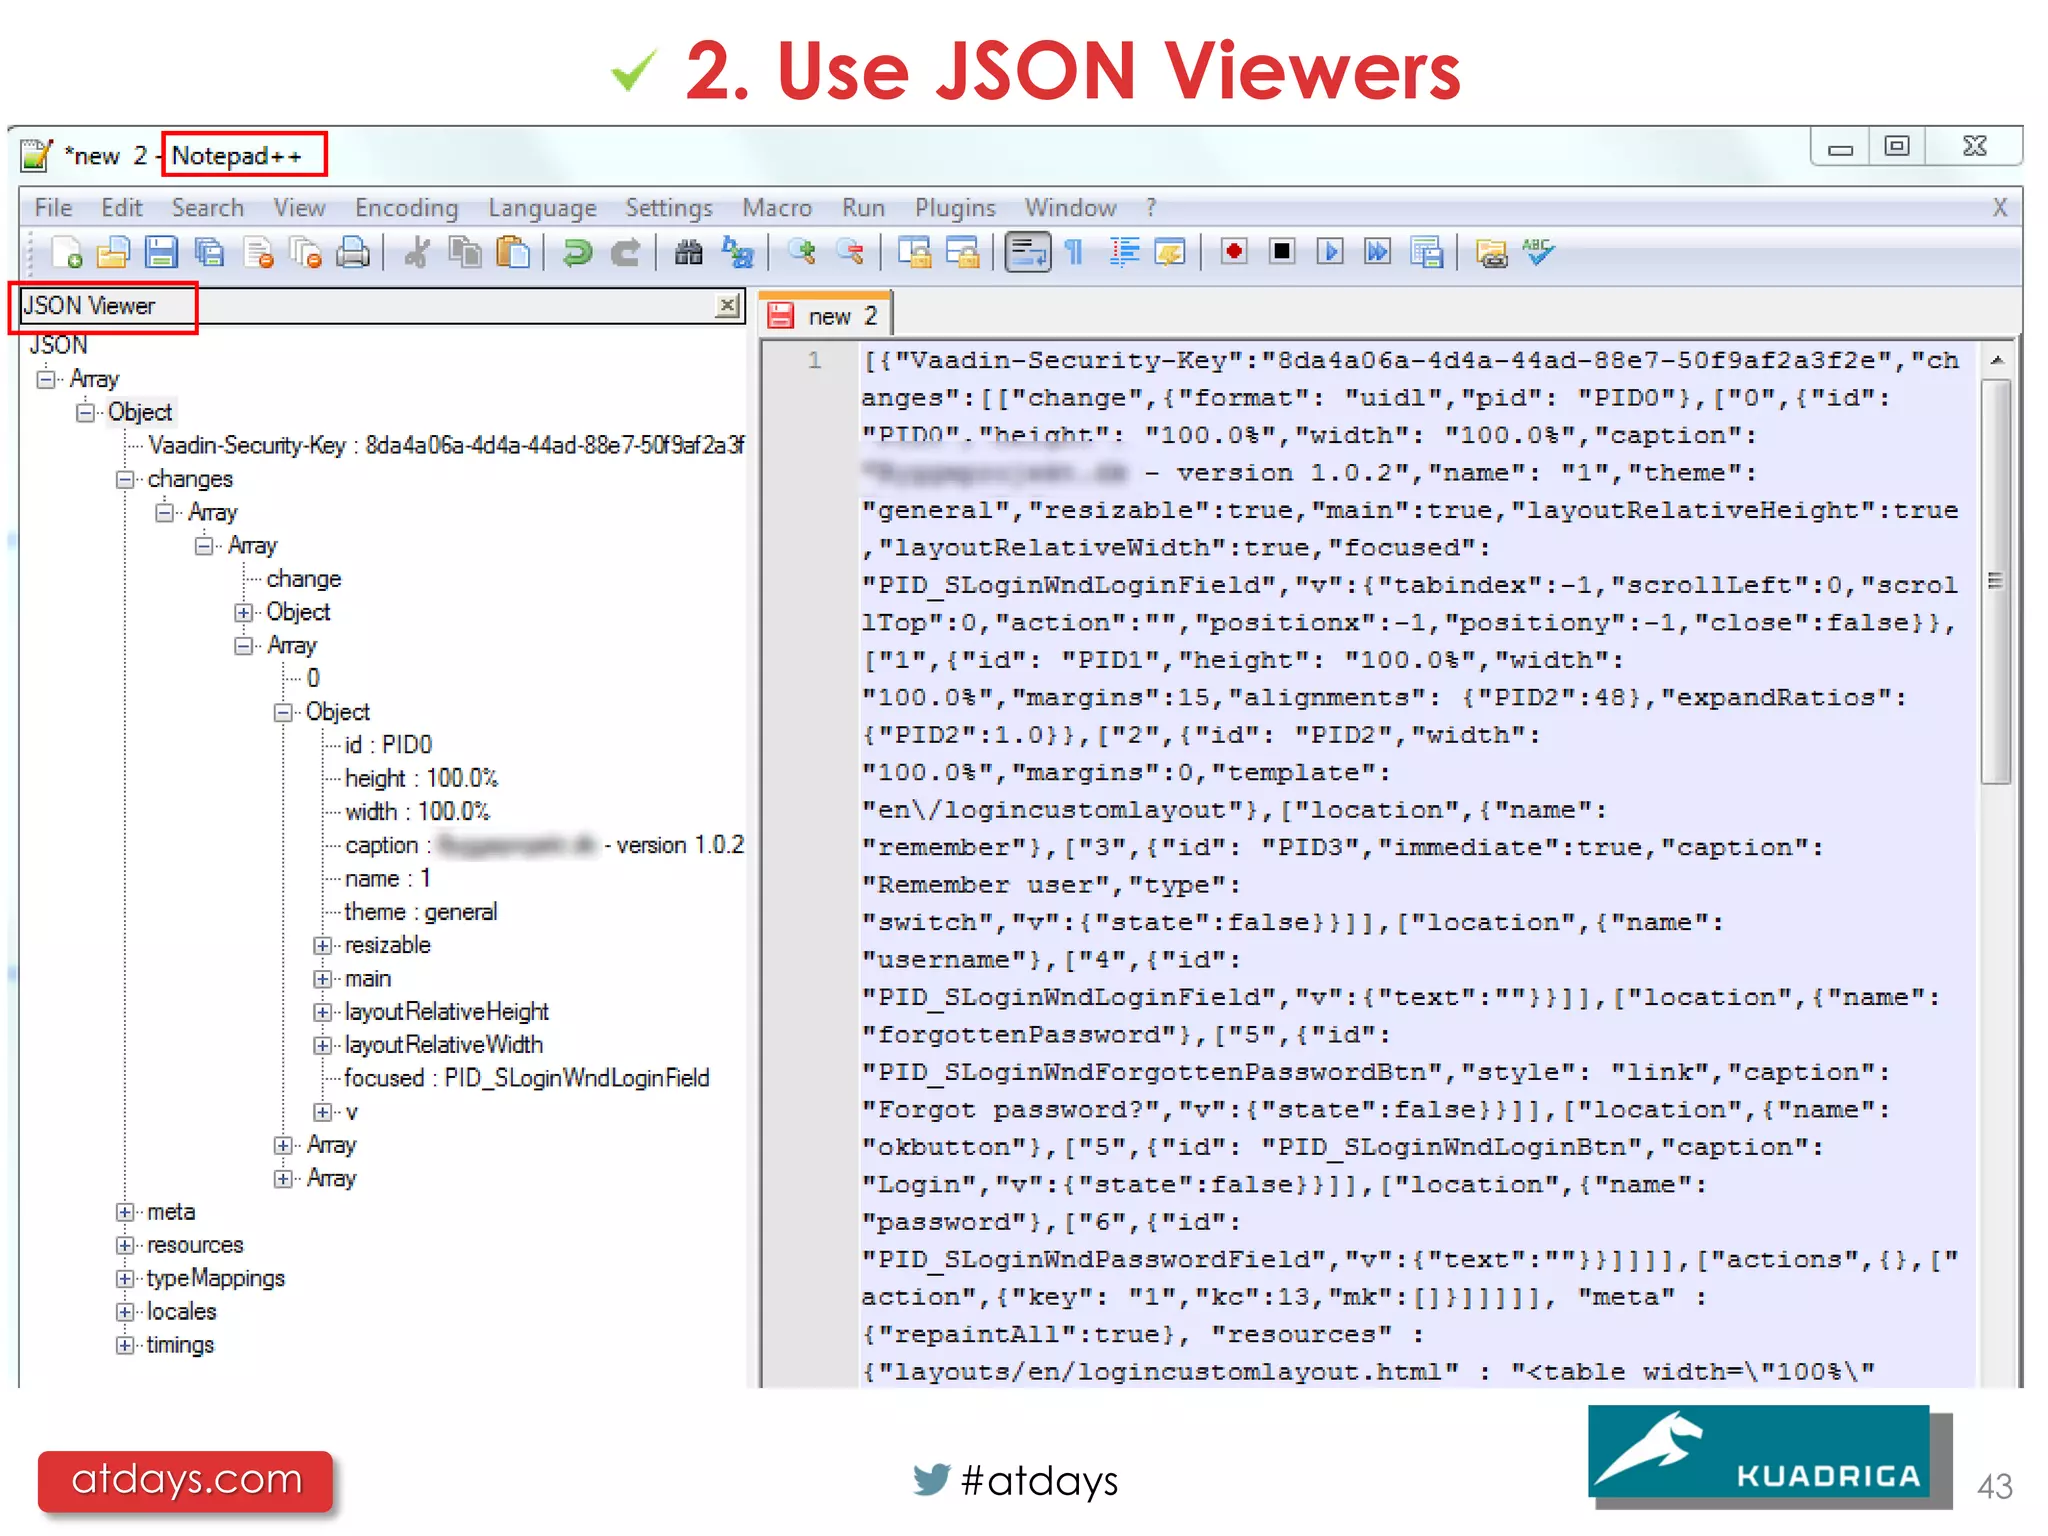Click the Save file floppy icon
Image resolution: width=2048 pixels, height=1536 pixels.
161,252
